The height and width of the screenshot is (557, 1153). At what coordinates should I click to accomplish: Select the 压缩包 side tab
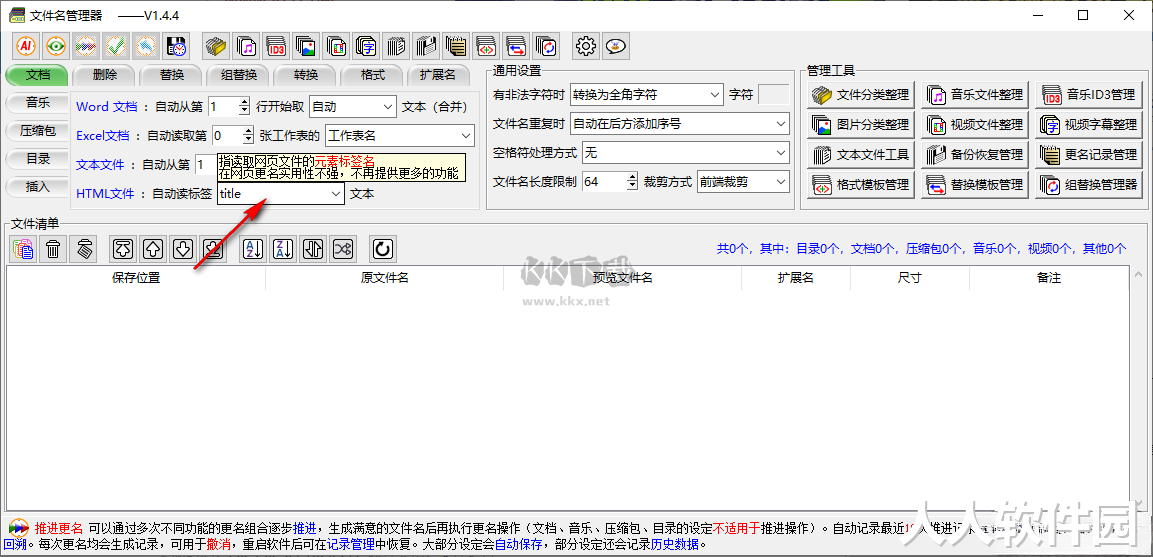click(38, 131)
